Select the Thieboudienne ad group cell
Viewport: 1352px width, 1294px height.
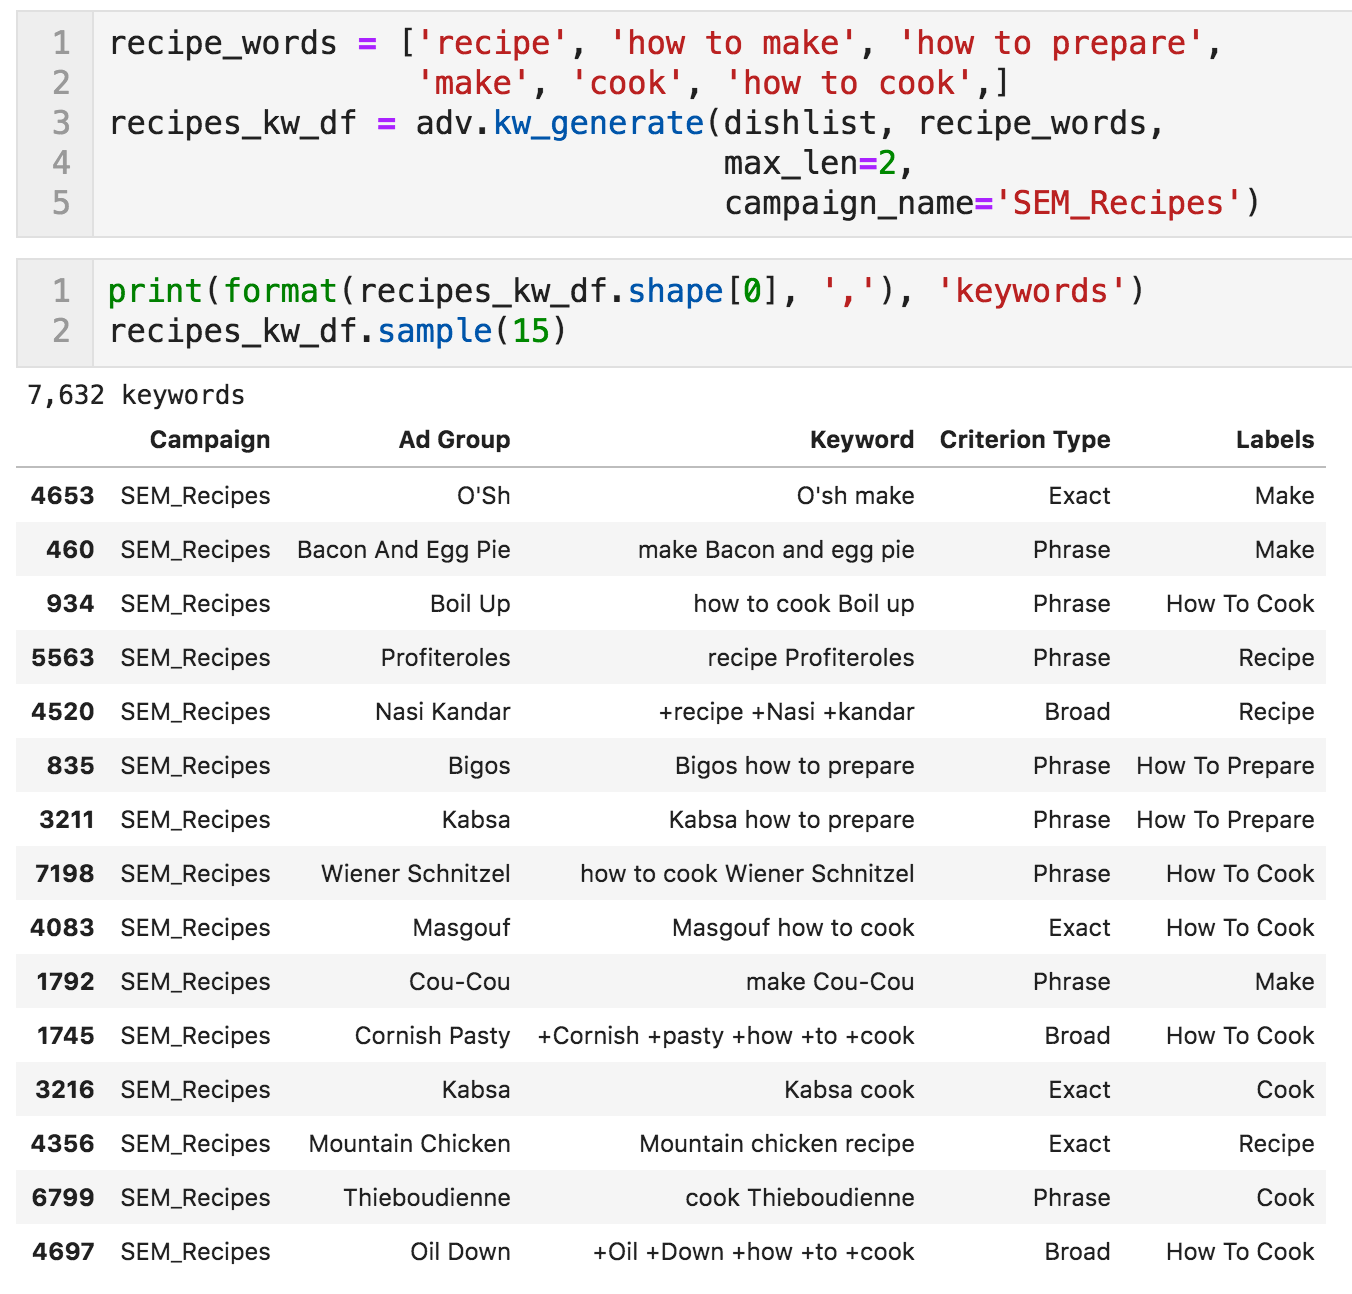coord(426,1198)
